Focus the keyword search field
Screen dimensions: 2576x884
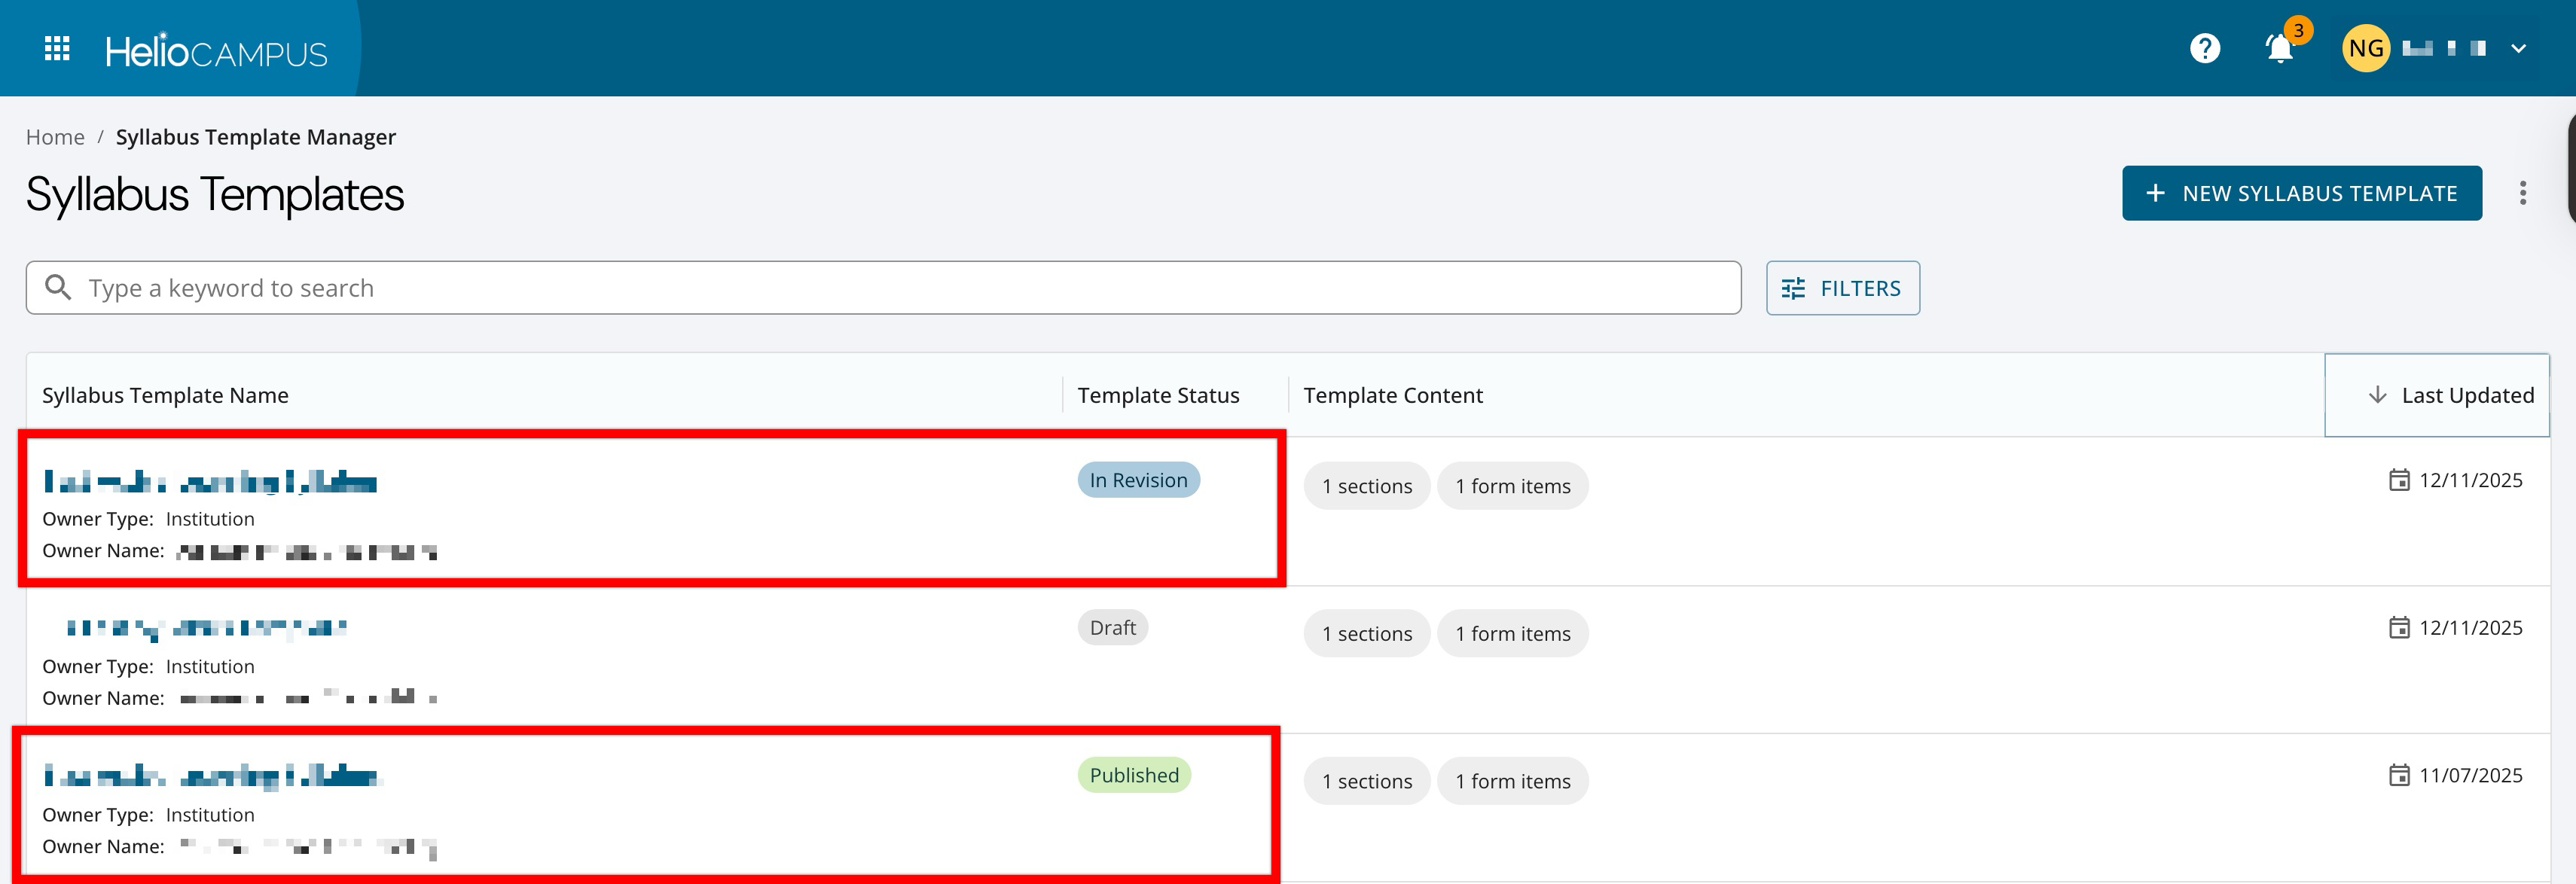(900, 288)
